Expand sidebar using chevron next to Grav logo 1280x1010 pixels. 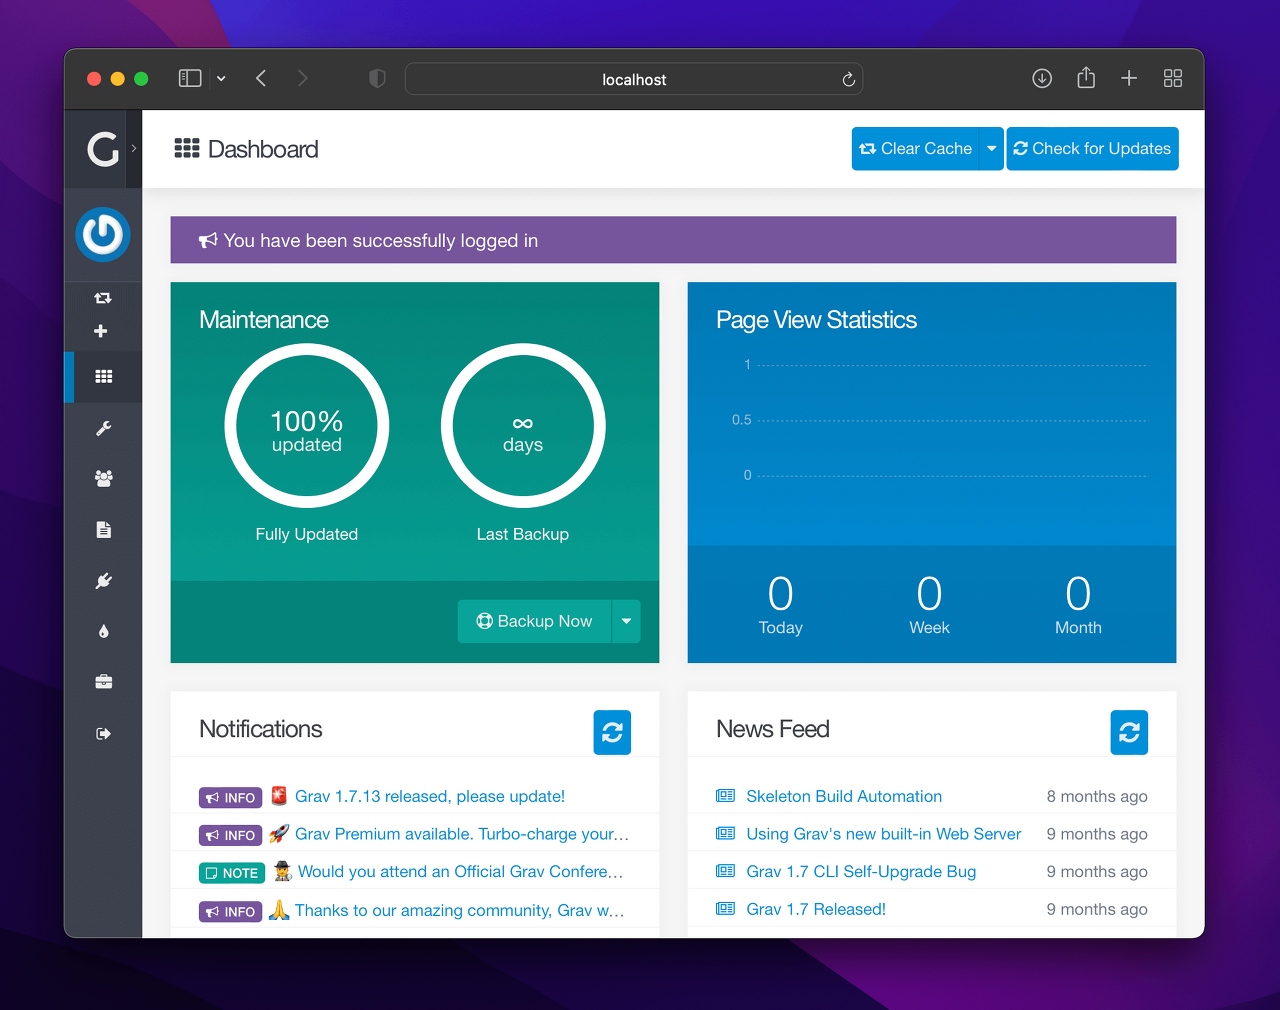134,149
